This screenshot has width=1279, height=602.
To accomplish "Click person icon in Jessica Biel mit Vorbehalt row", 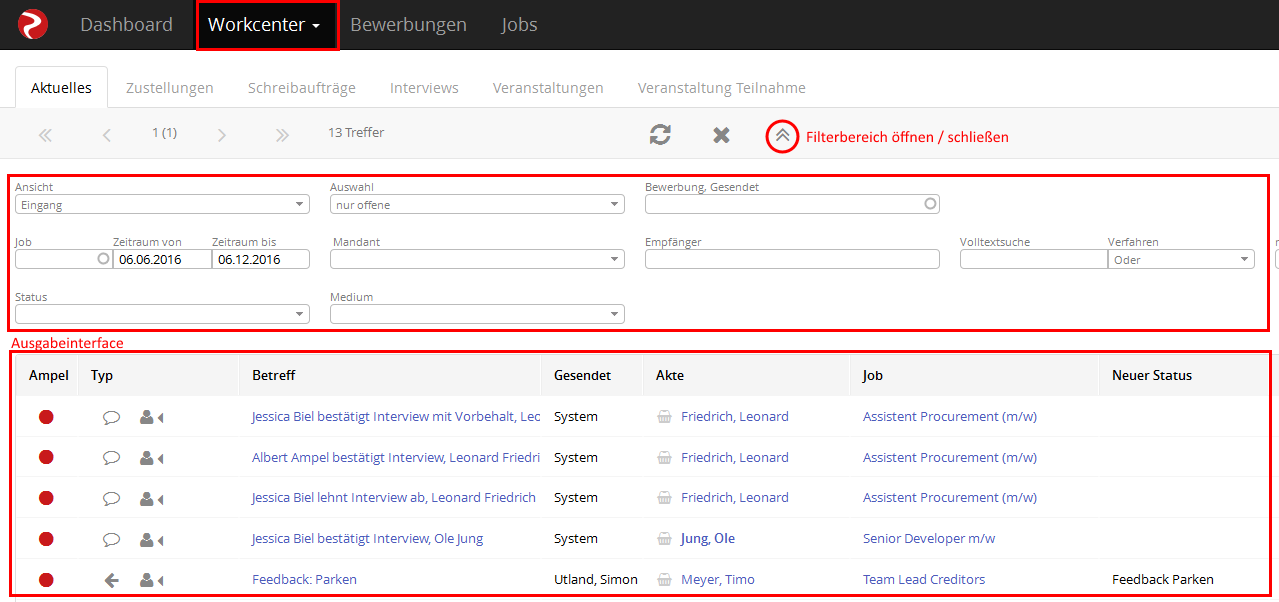I will point(151,417).
